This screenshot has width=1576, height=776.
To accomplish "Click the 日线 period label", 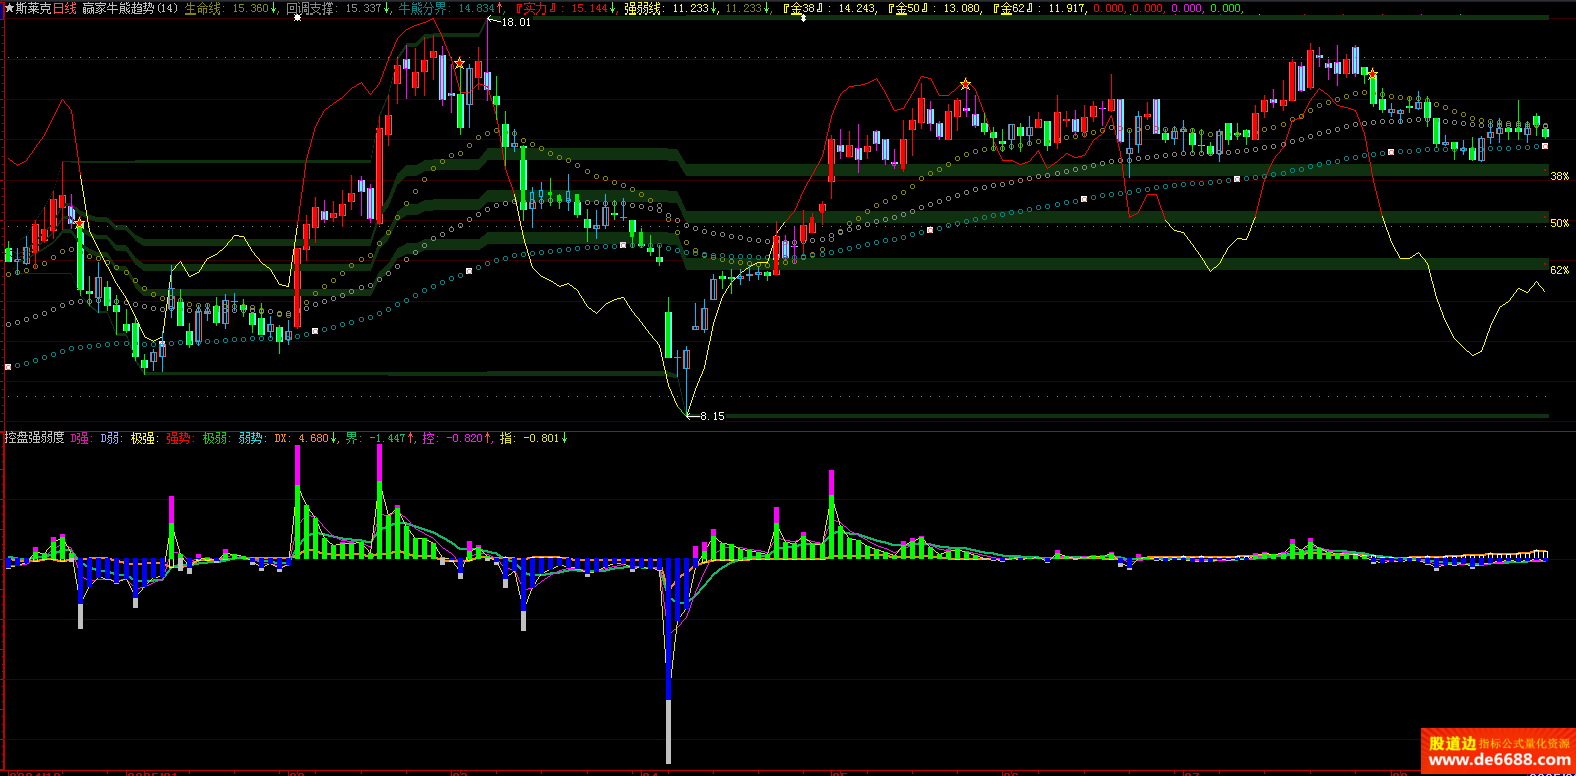I will click(x=64, y=8).
